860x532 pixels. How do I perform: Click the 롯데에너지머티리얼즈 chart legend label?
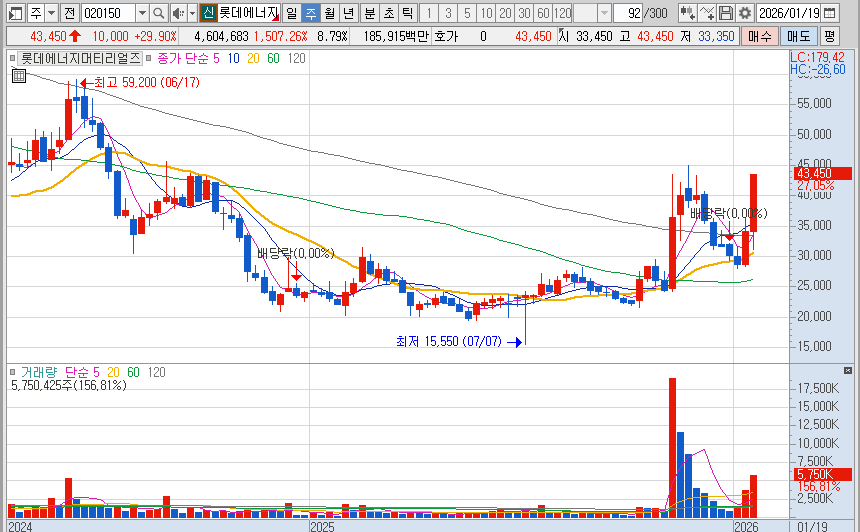coord(81,58)
